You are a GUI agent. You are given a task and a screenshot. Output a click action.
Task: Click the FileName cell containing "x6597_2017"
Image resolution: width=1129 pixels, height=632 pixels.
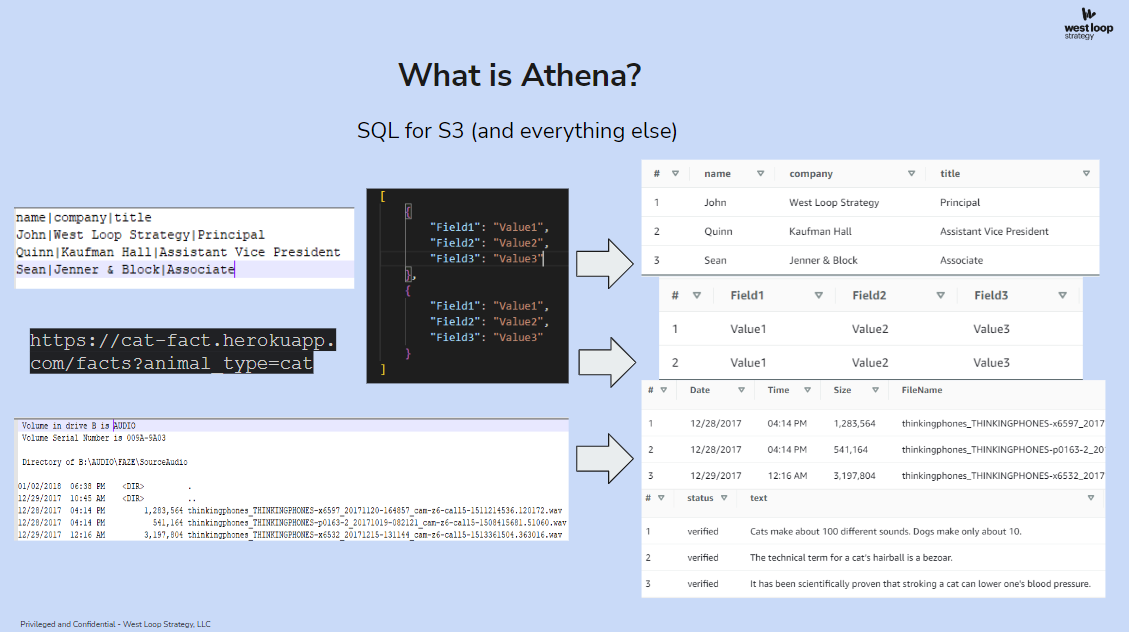(1003, 424)
